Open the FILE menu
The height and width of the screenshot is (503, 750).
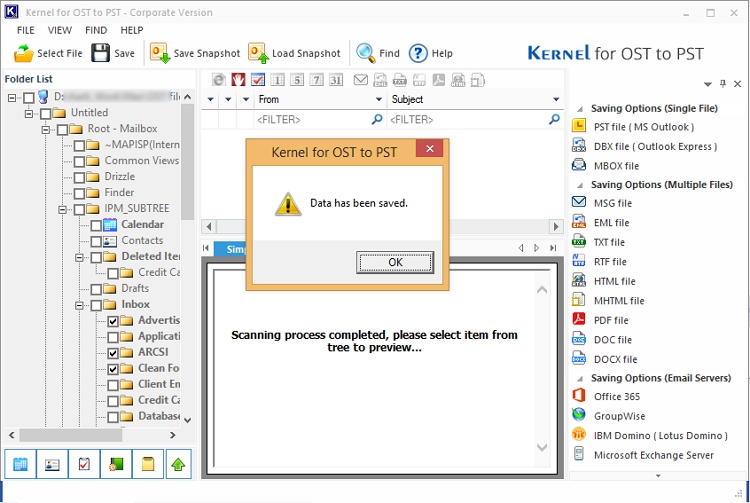coord(25,30)
